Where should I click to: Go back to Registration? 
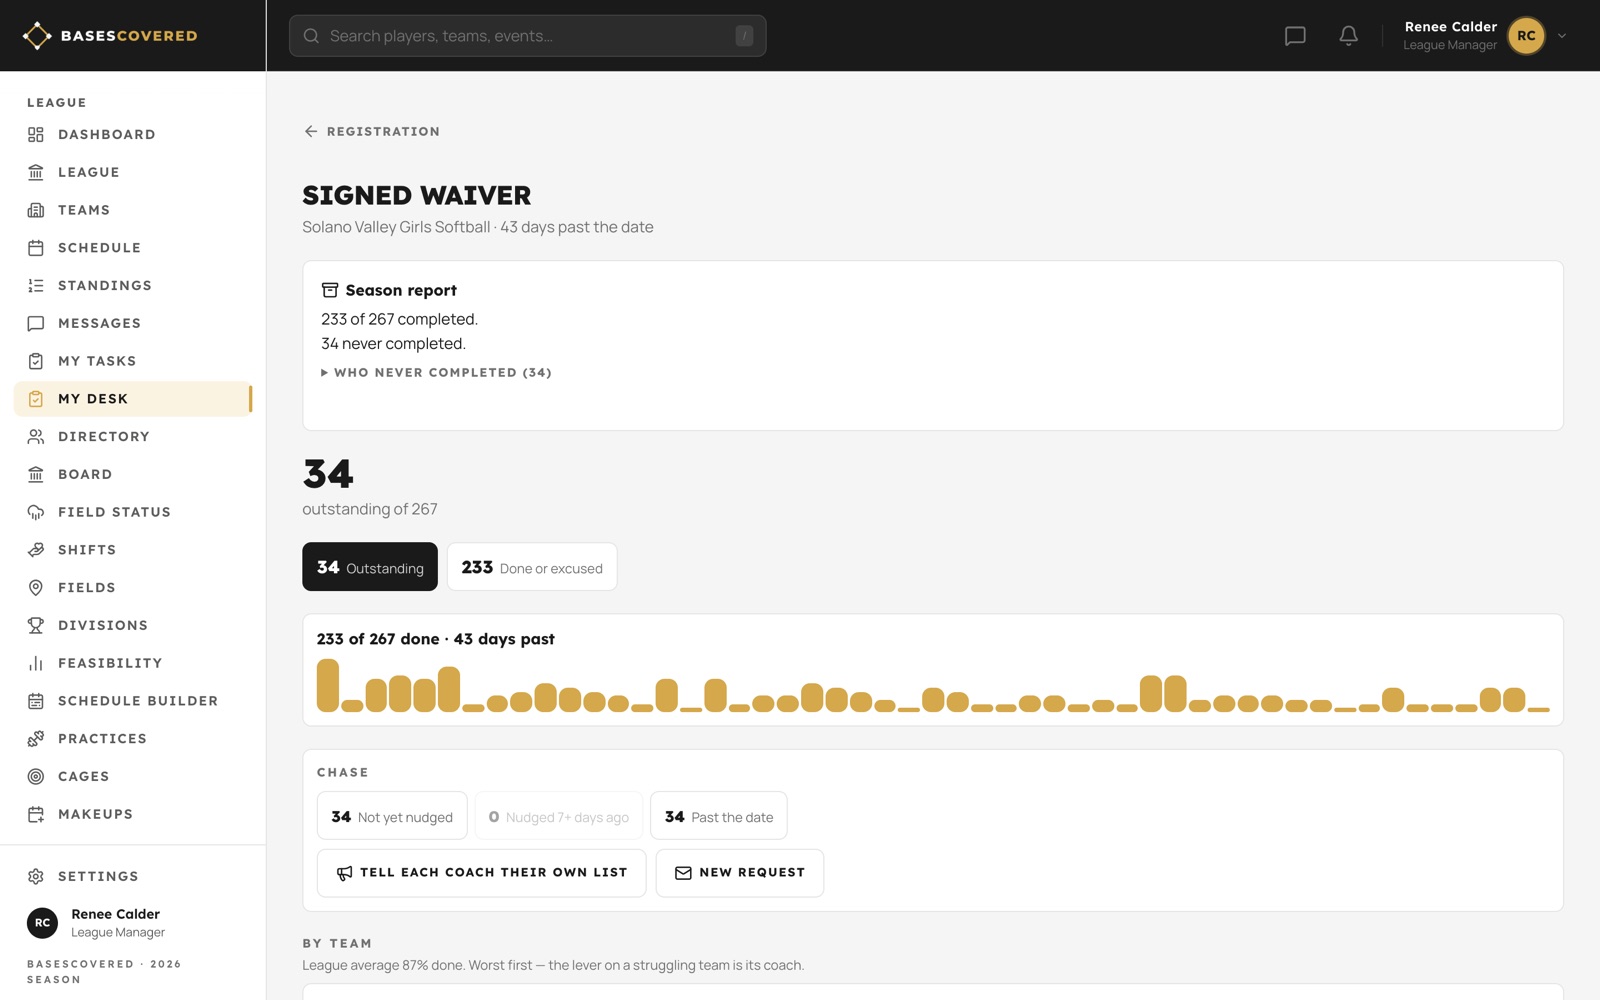372,131
